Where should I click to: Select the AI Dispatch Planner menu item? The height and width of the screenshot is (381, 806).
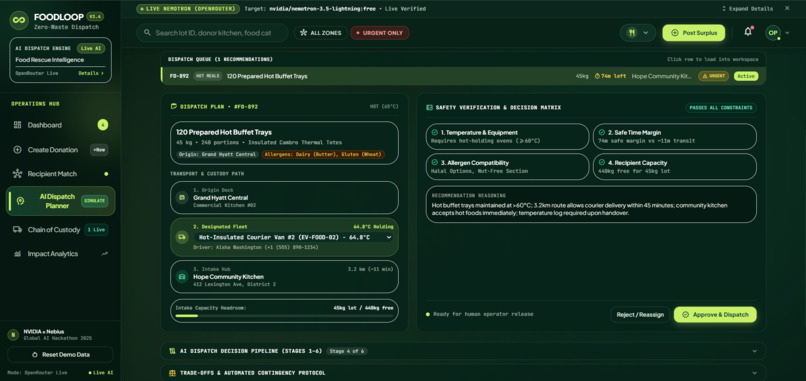(60, 201)
